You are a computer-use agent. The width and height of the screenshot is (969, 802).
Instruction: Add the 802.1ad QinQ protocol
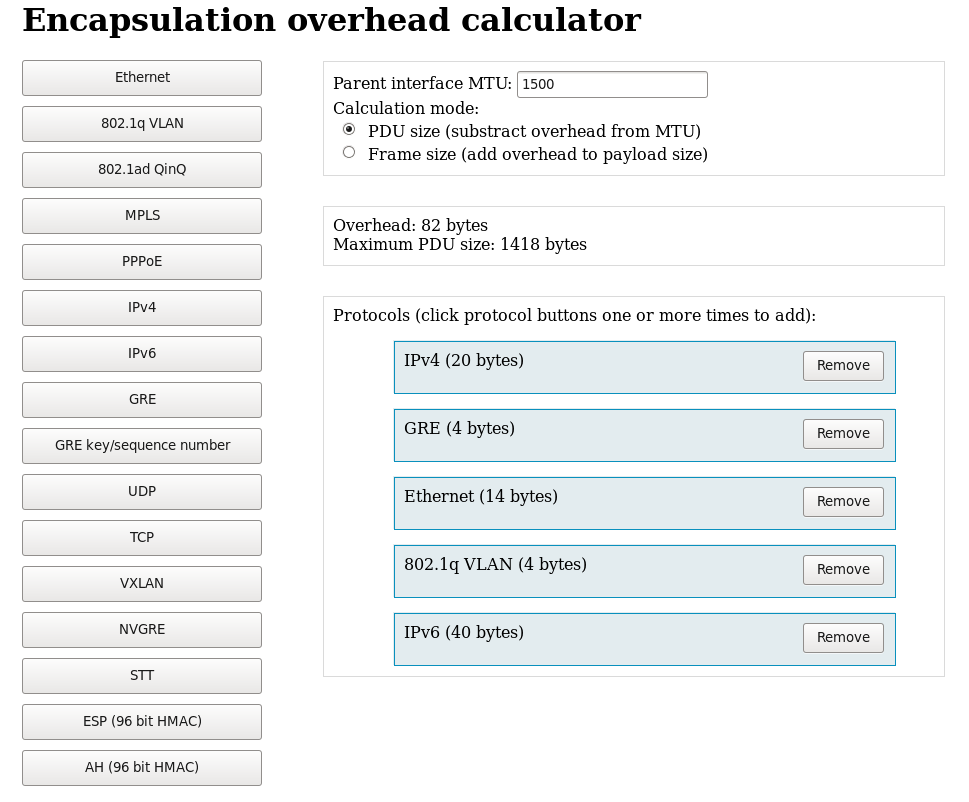tap(142, 170)
